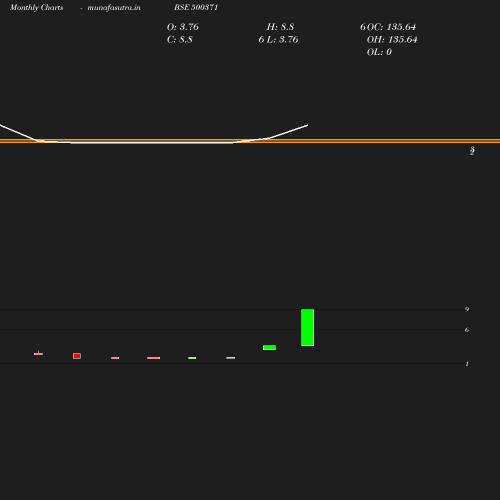Click the "Monthly Charts" title text

tap(37, 7)
